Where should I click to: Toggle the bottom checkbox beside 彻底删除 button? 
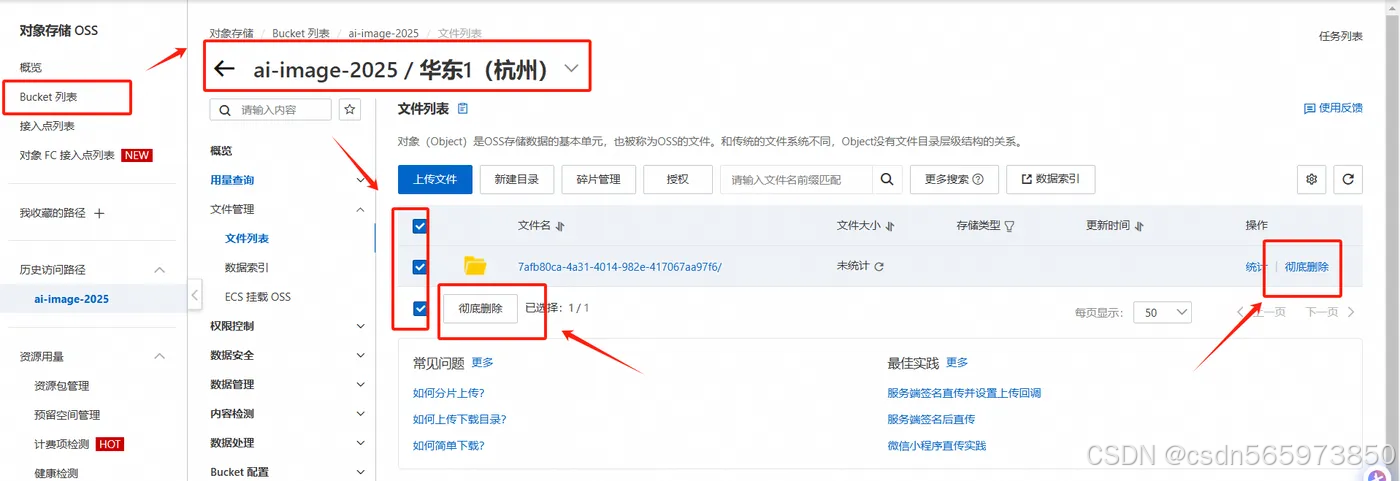(x=420, y=308)
